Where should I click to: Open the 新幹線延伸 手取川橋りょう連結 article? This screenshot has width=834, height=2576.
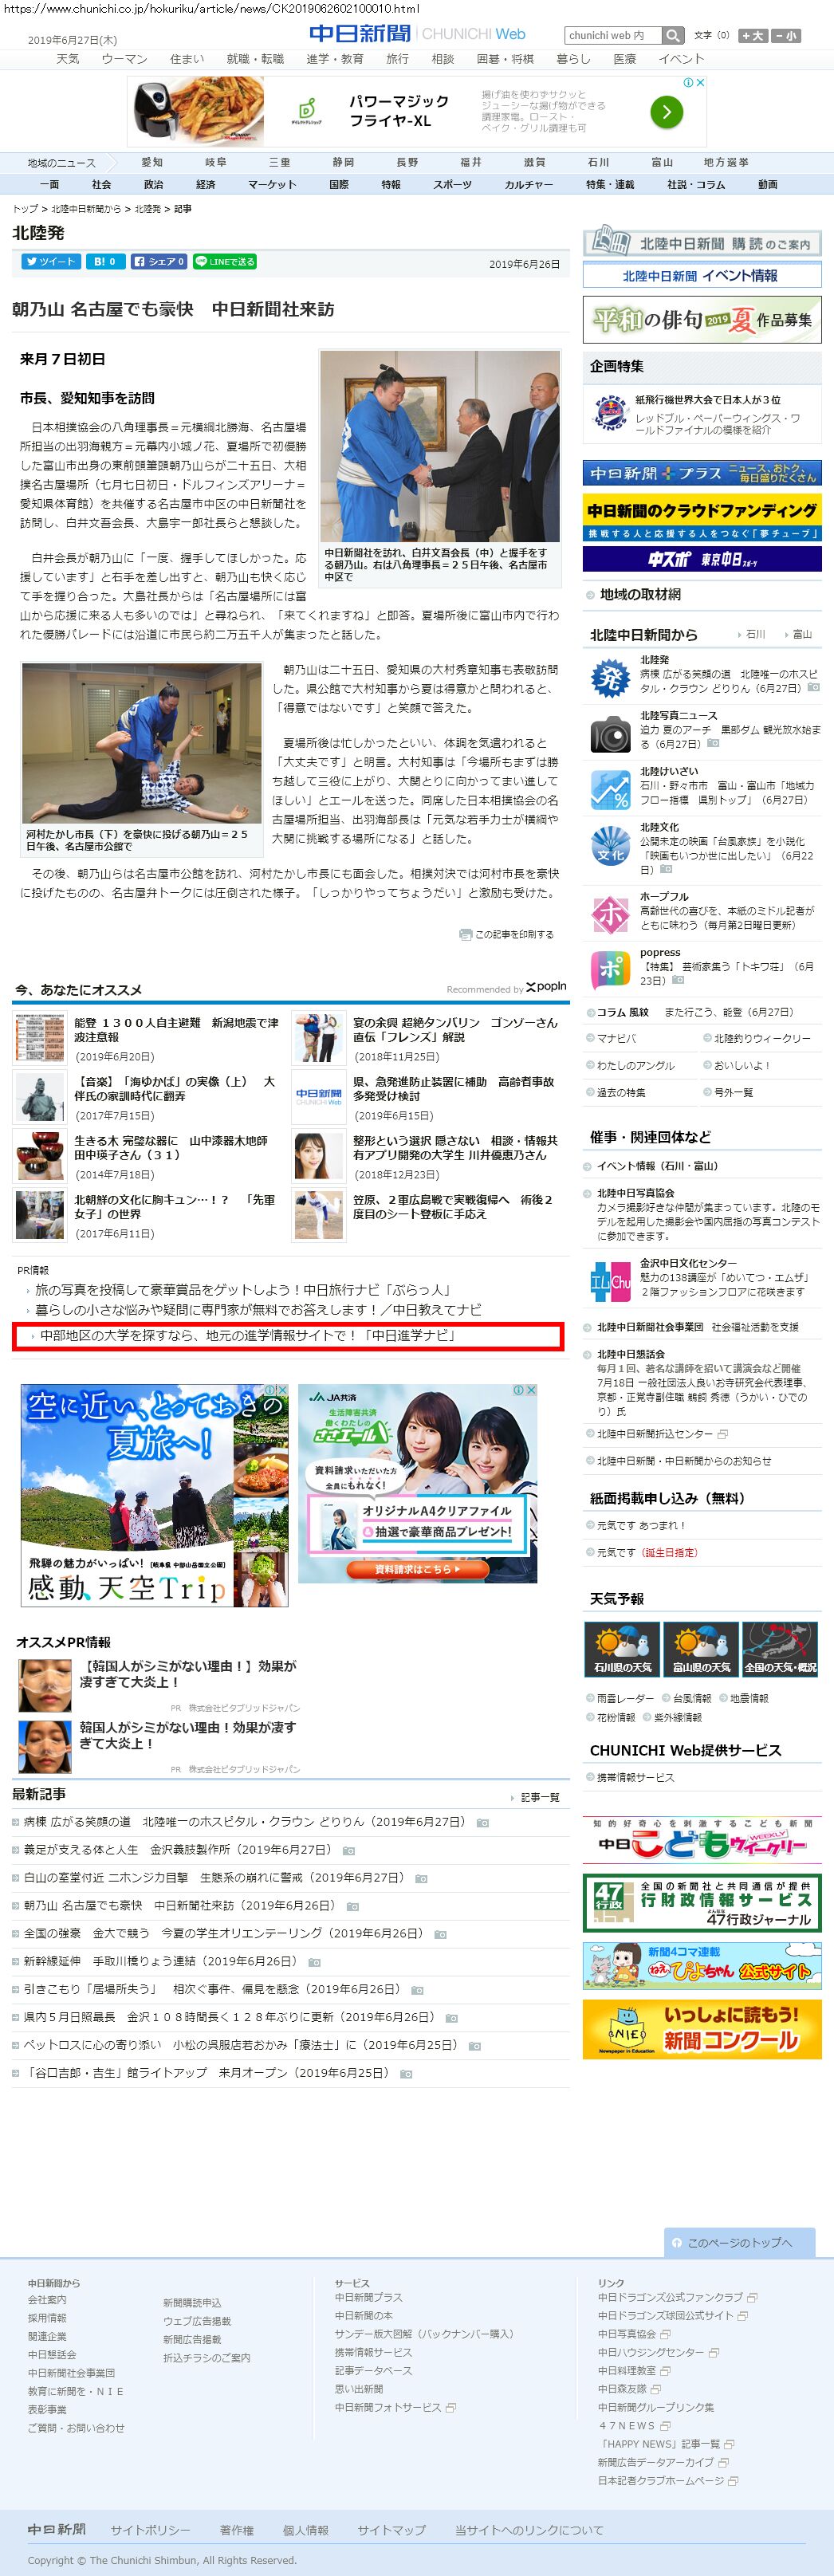[160, 1961]
